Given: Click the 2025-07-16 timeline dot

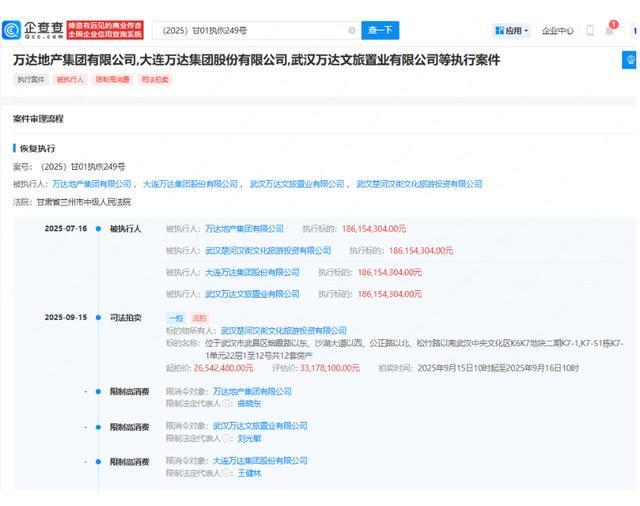Looking at the screenshot, I should 98,229.
